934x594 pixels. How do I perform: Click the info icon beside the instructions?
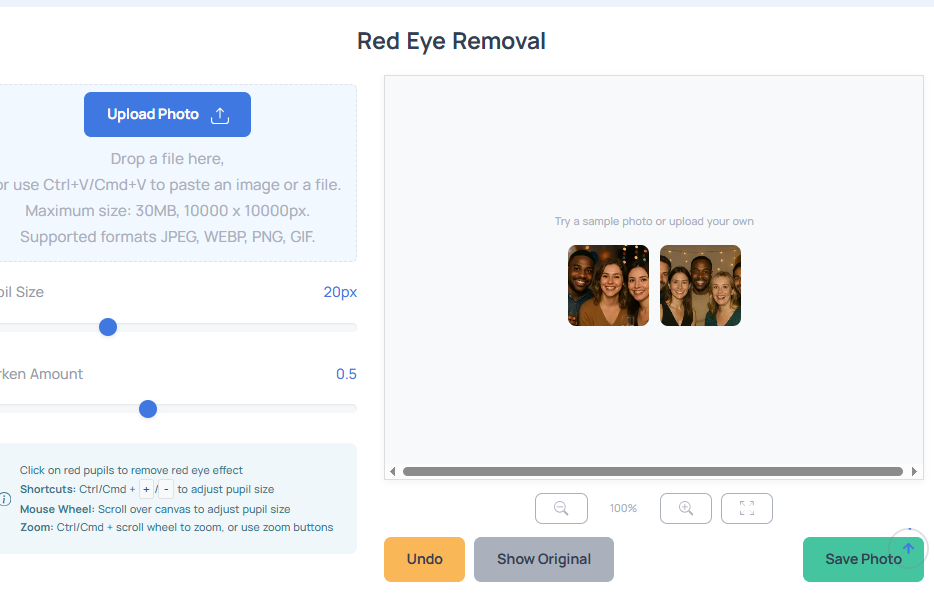(x=5, y=499)
